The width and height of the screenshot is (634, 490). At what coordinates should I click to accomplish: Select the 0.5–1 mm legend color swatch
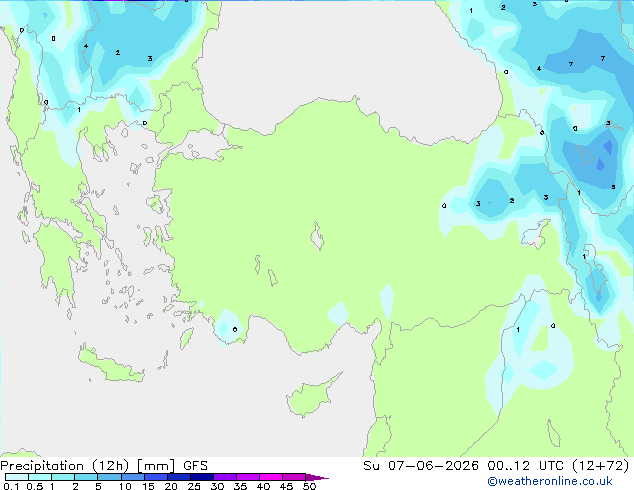click(x=40, y=477)
